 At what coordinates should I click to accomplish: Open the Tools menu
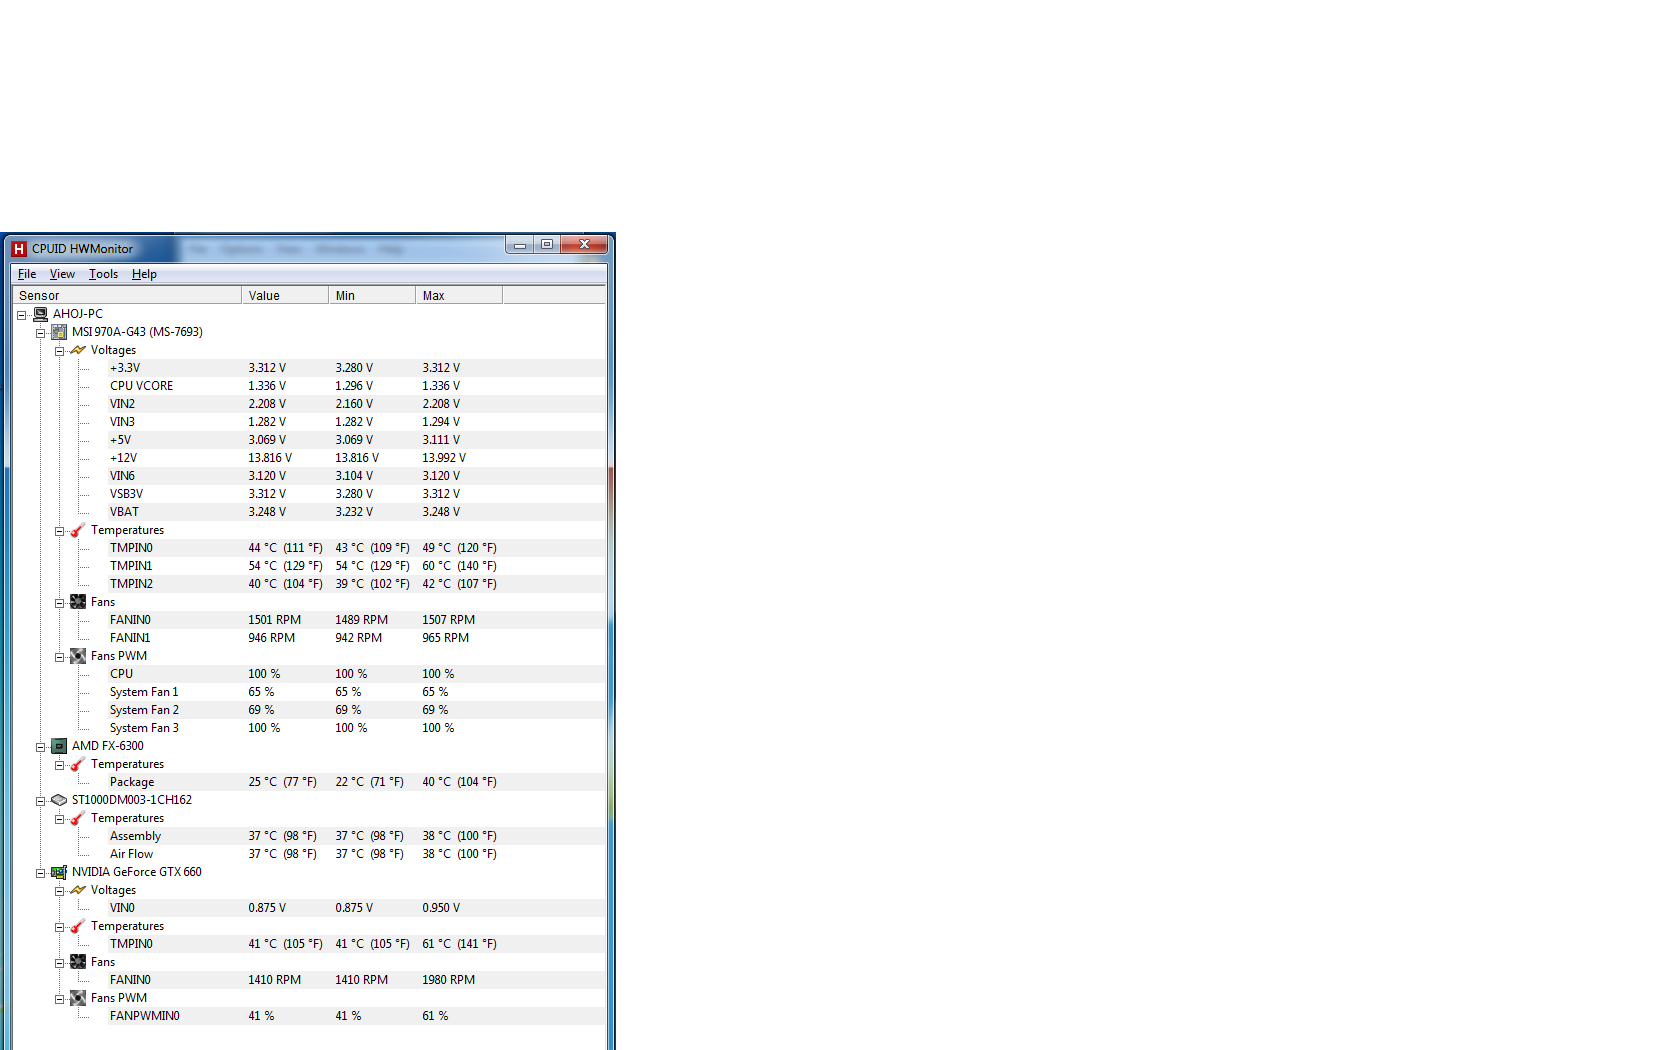click(103, 274)
